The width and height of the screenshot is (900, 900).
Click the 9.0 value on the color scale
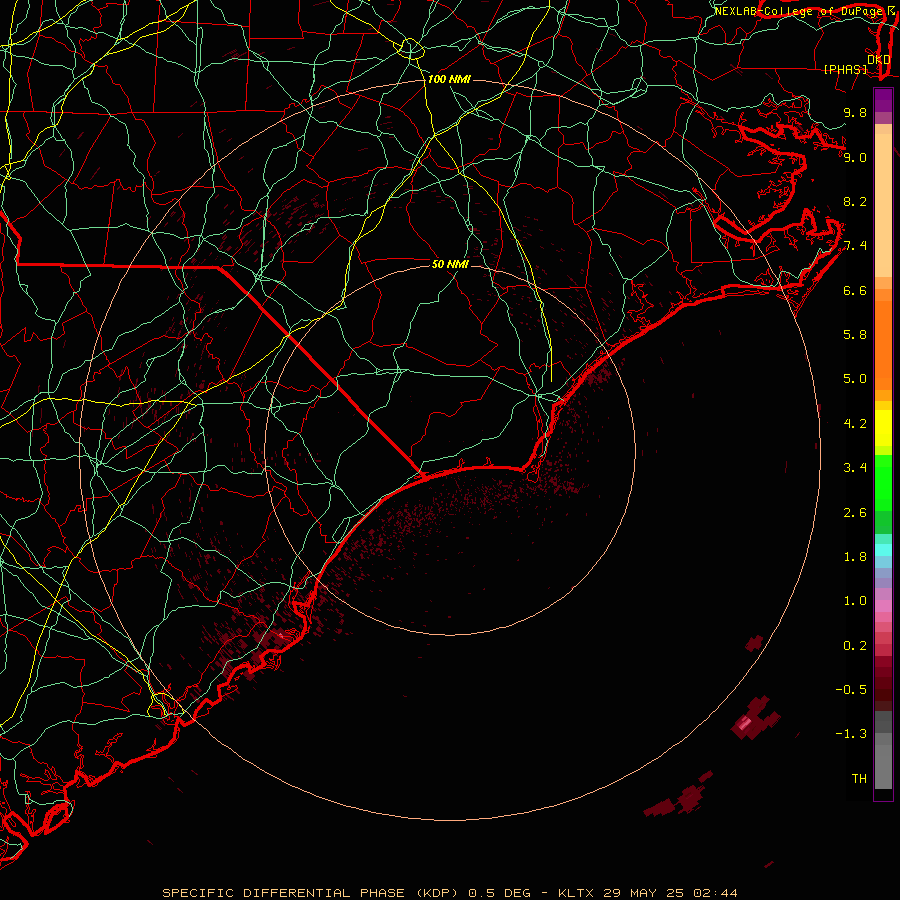pyautogui.click(x=855, y=157)
